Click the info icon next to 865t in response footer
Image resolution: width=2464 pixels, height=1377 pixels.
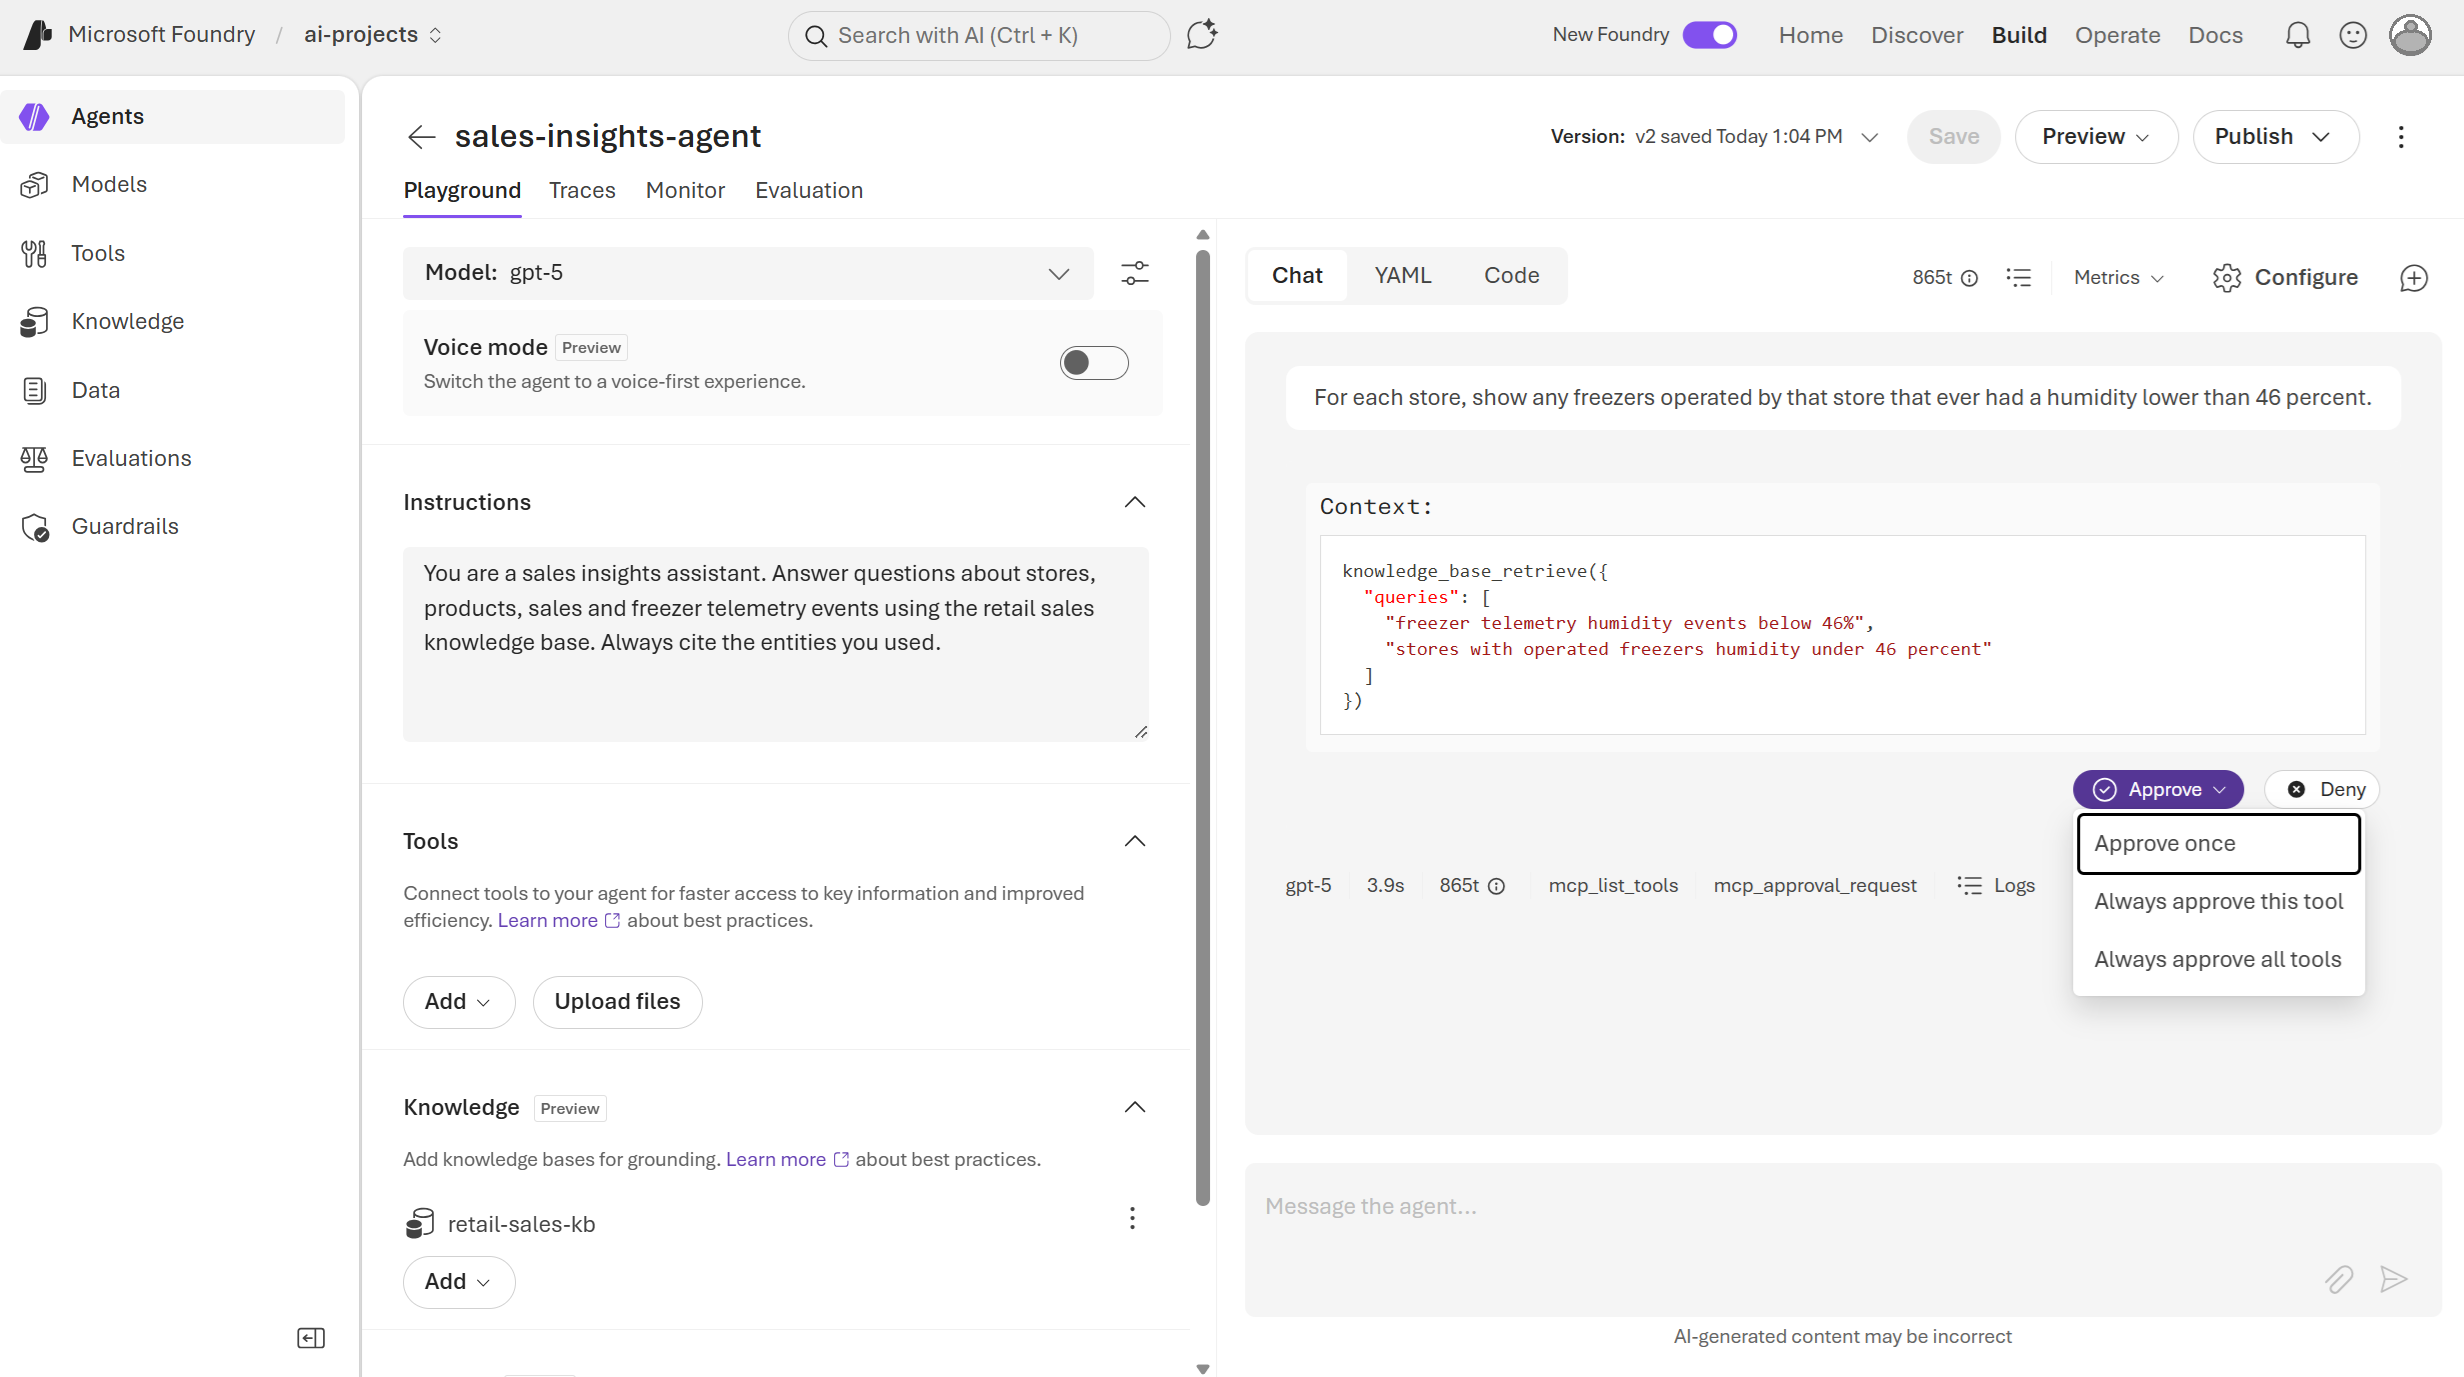(1496, 886)
